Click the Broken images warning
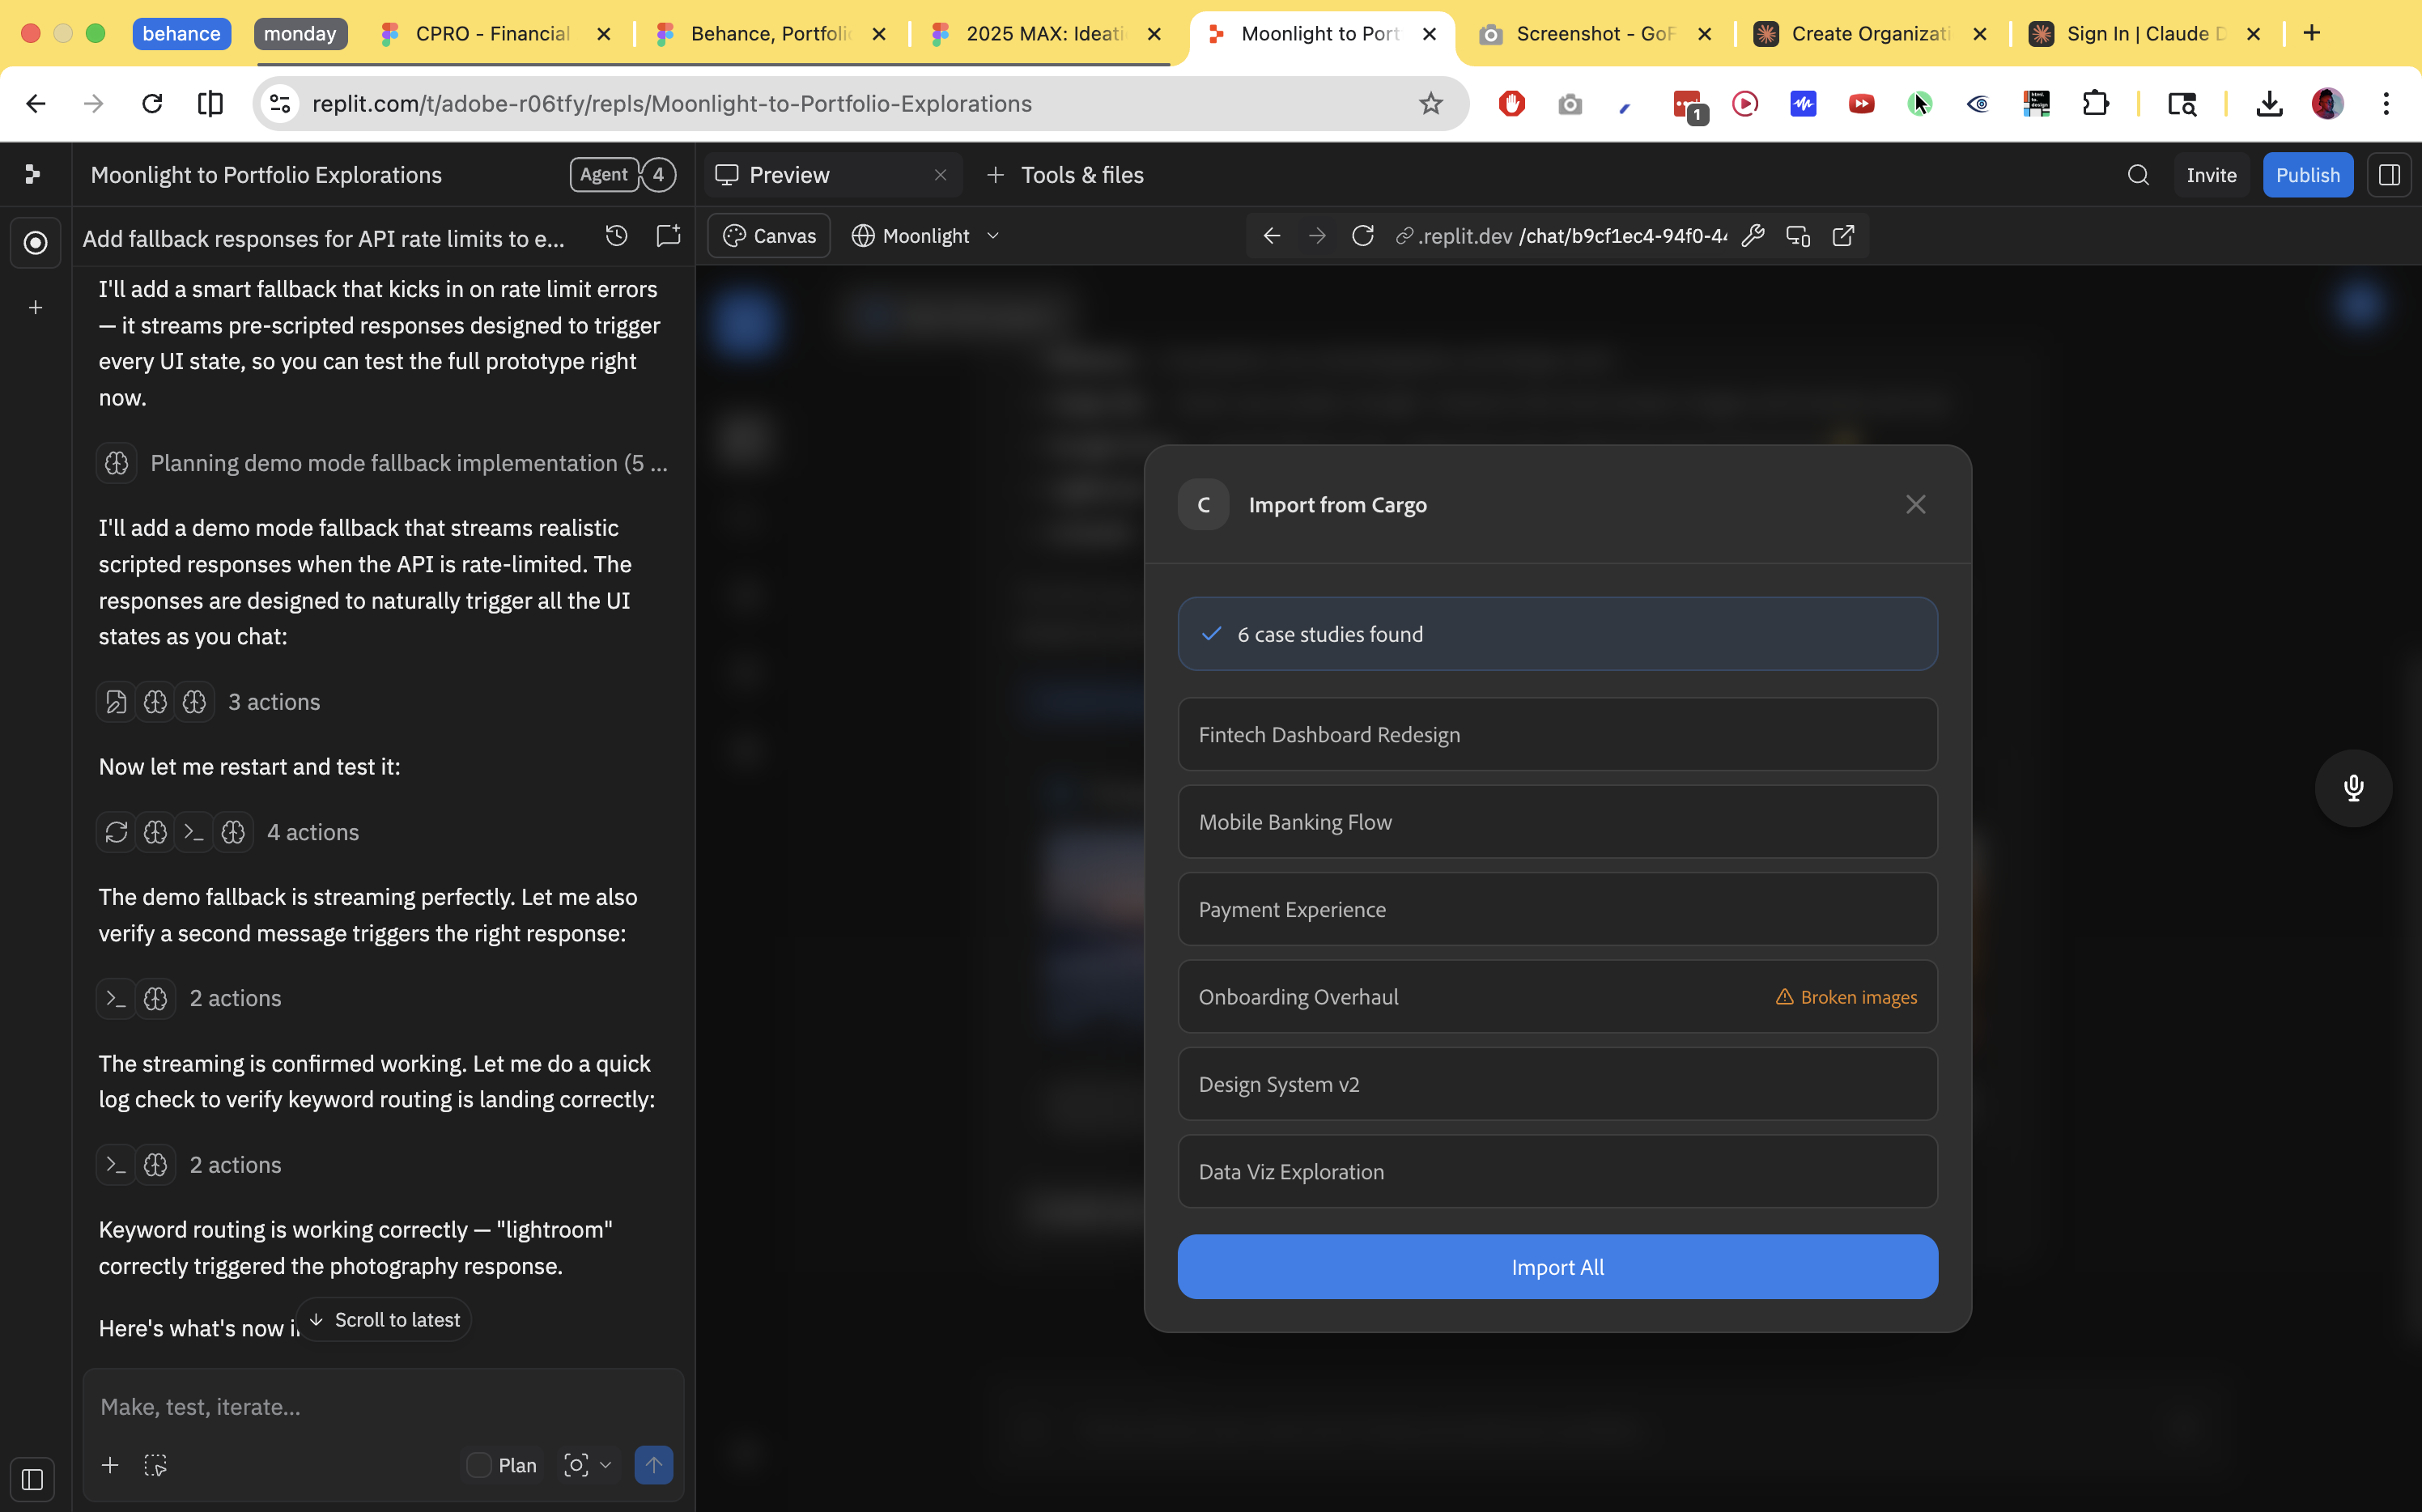This screenshot has height=1512, width=2422. [x=1846, y=997]
